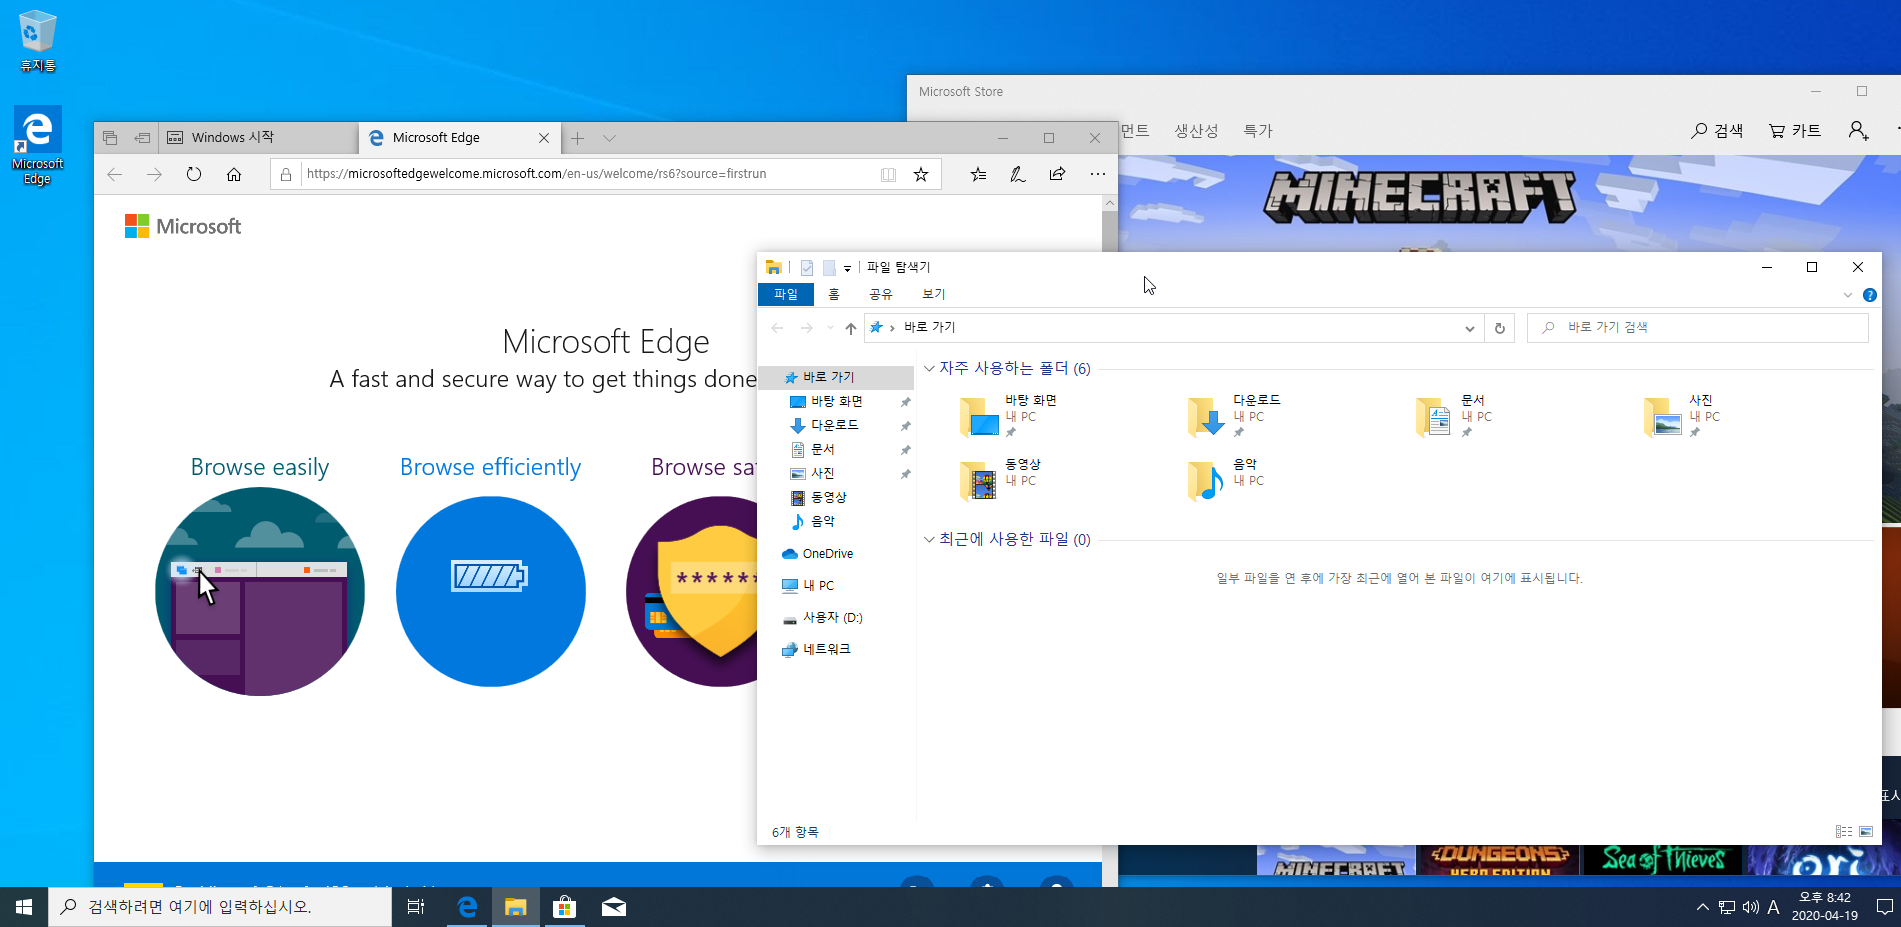This screenshot has width=1901, height=927.
Task: Open a new tab in Edge
Action: (x=578, y=138)
